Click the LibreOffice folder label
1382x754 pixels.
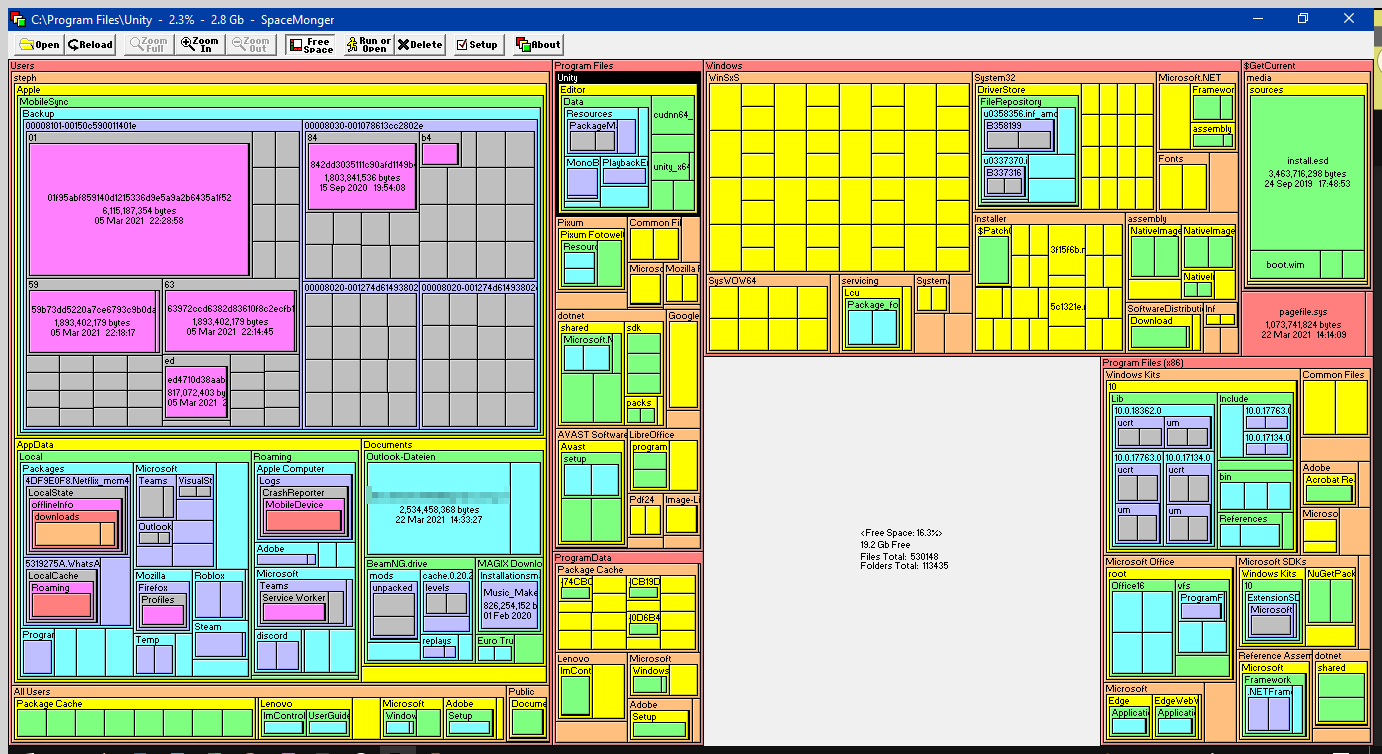coord(652,435)
